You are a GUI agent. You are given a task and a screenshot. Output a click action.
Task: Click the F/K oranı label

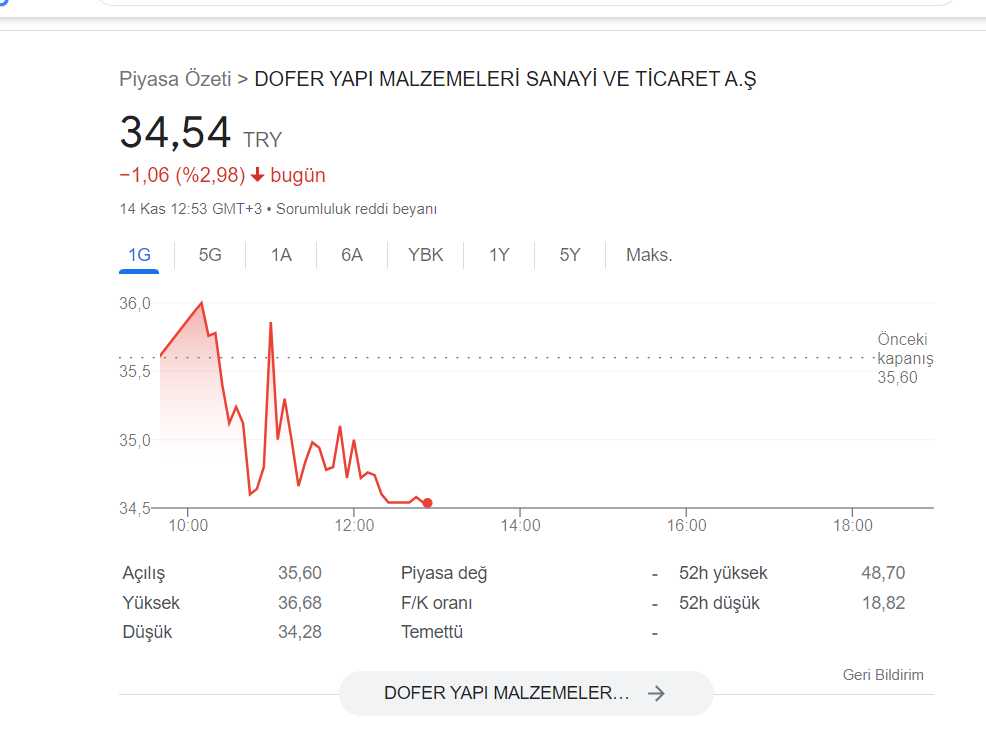pyautogui.click(x=436, y=603)
